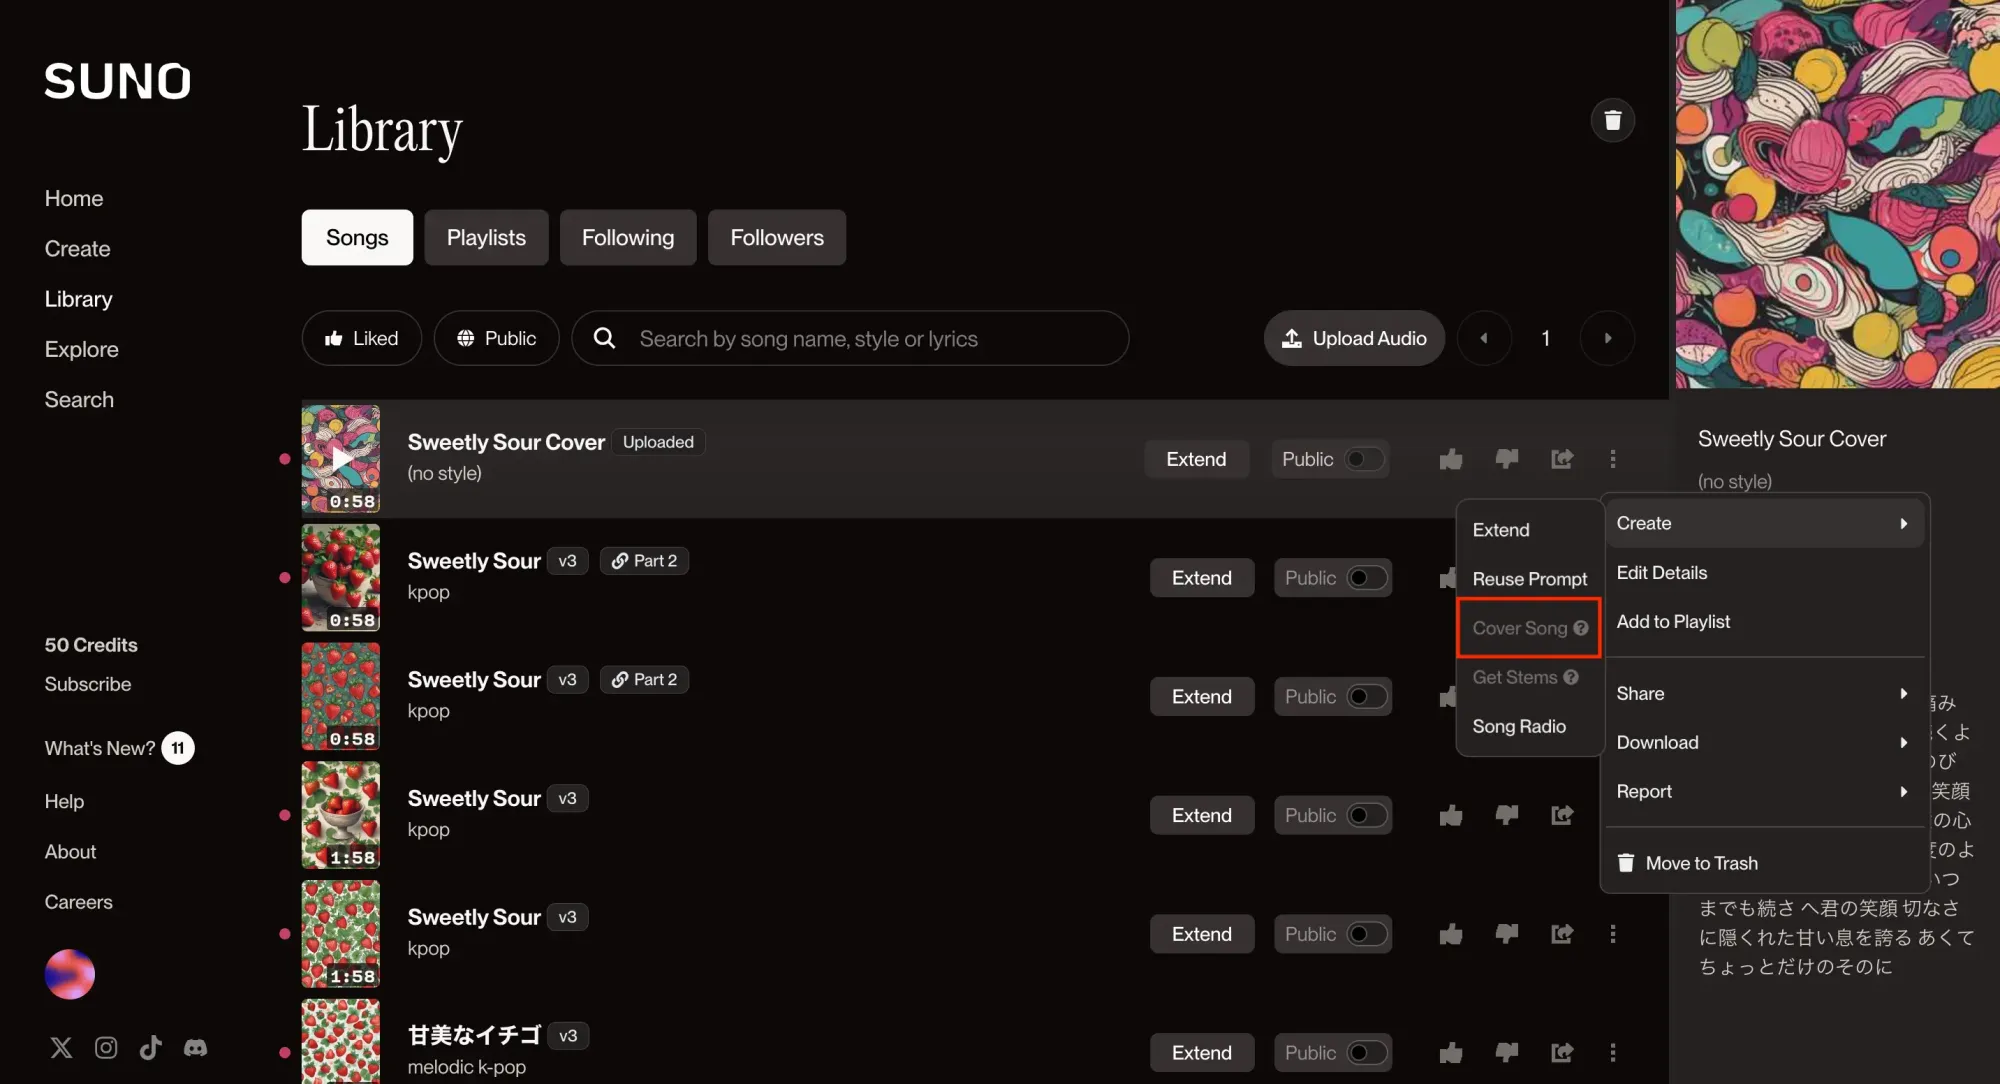Select Song Radio menu item
The image size is (2000, 1084).
1529,726
